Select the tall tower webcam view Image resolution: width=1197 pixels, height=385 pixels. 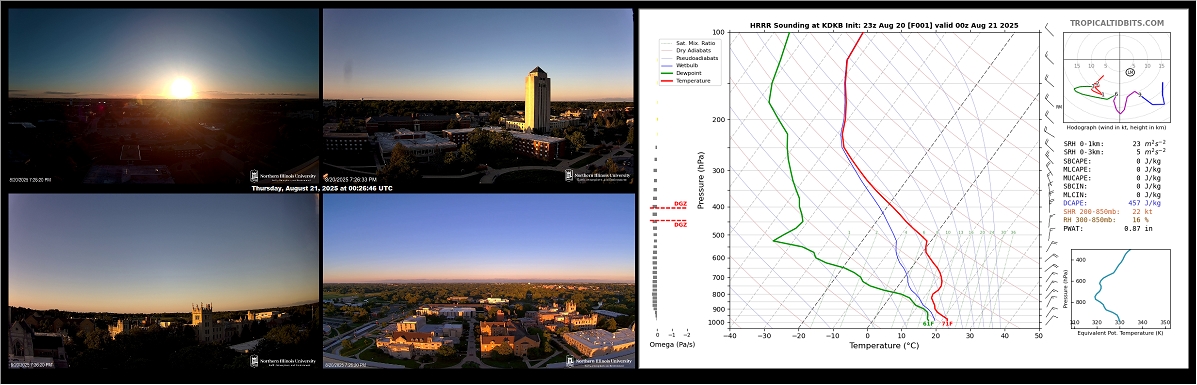pyautogui.click(x=478, y=96)
